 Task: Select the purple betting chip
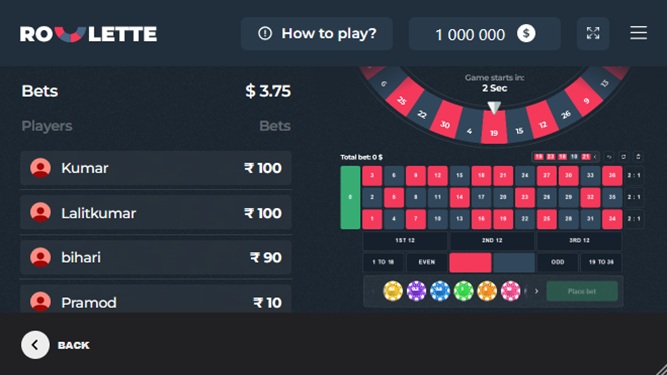click(416, 291)
